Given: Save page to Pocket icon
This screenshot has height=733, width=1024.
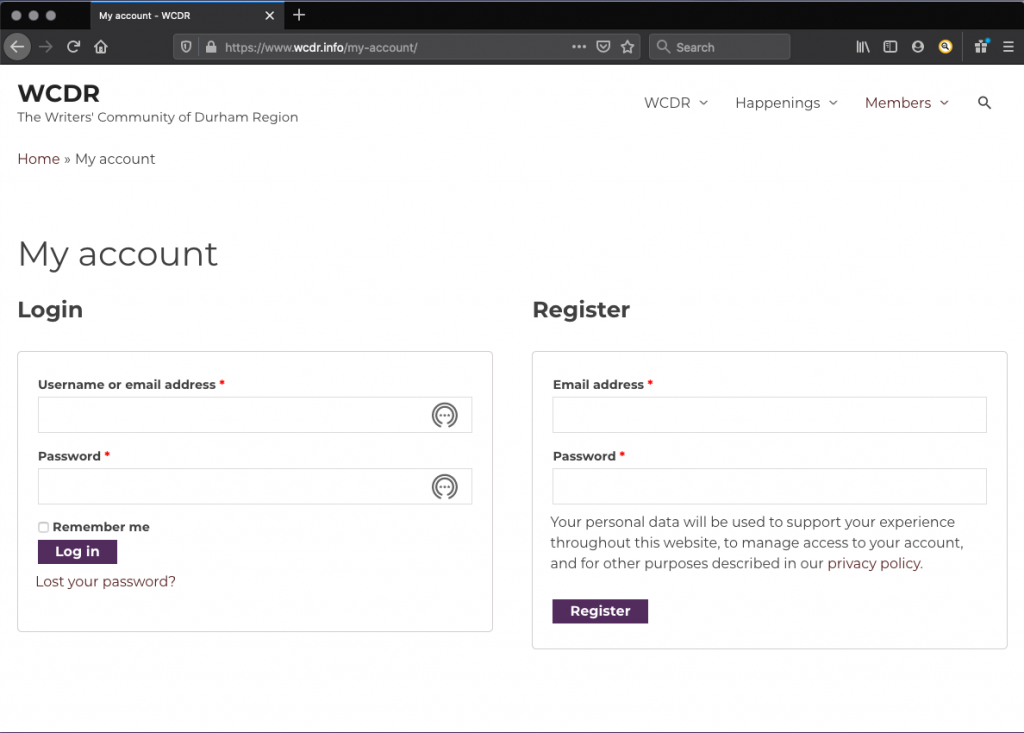Looking at the screenshot, I should (603, 47).
